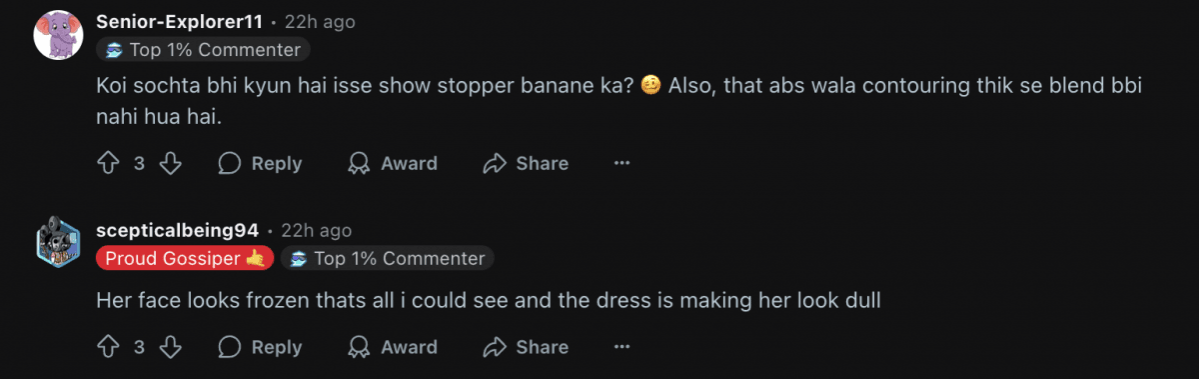Visit scepticalbeing94's profile via username
This screenshot has width=1199, height=379.
tap(177, 230)
